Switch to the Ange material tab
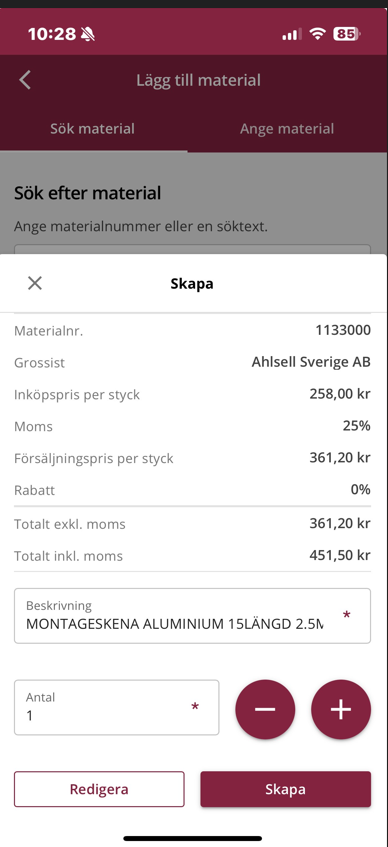 [287, 129]
